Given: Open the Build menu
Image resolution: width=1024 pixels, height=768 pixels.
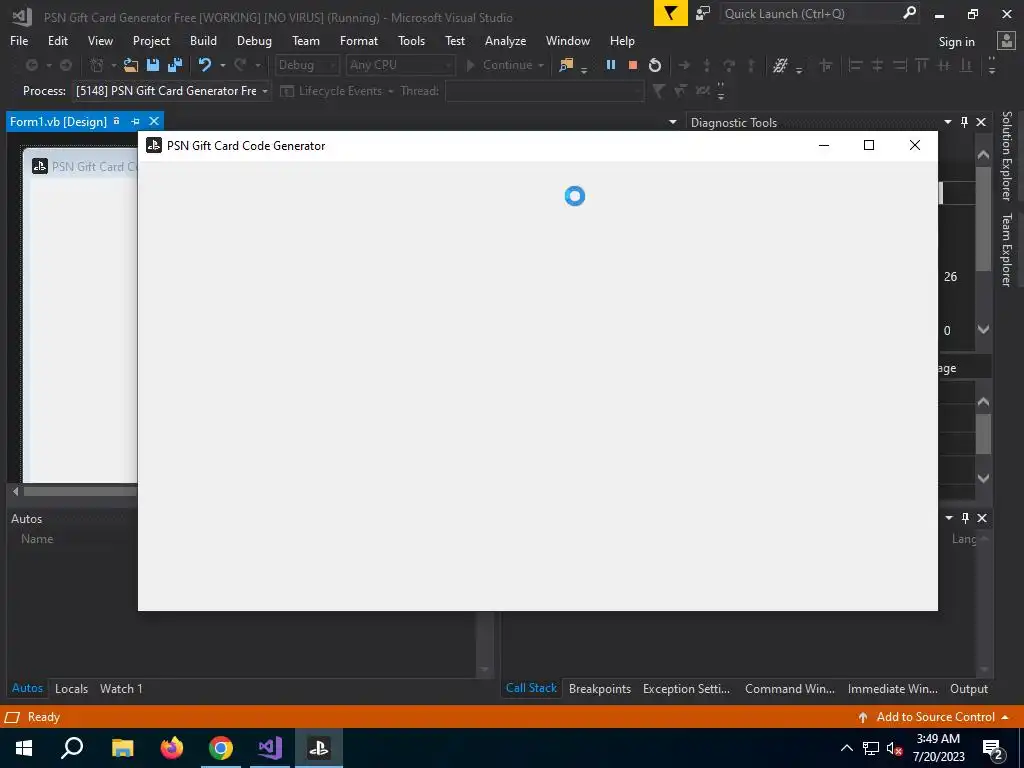Looking at the screenshot, I should pyautogui.click(x=203, y=40).
